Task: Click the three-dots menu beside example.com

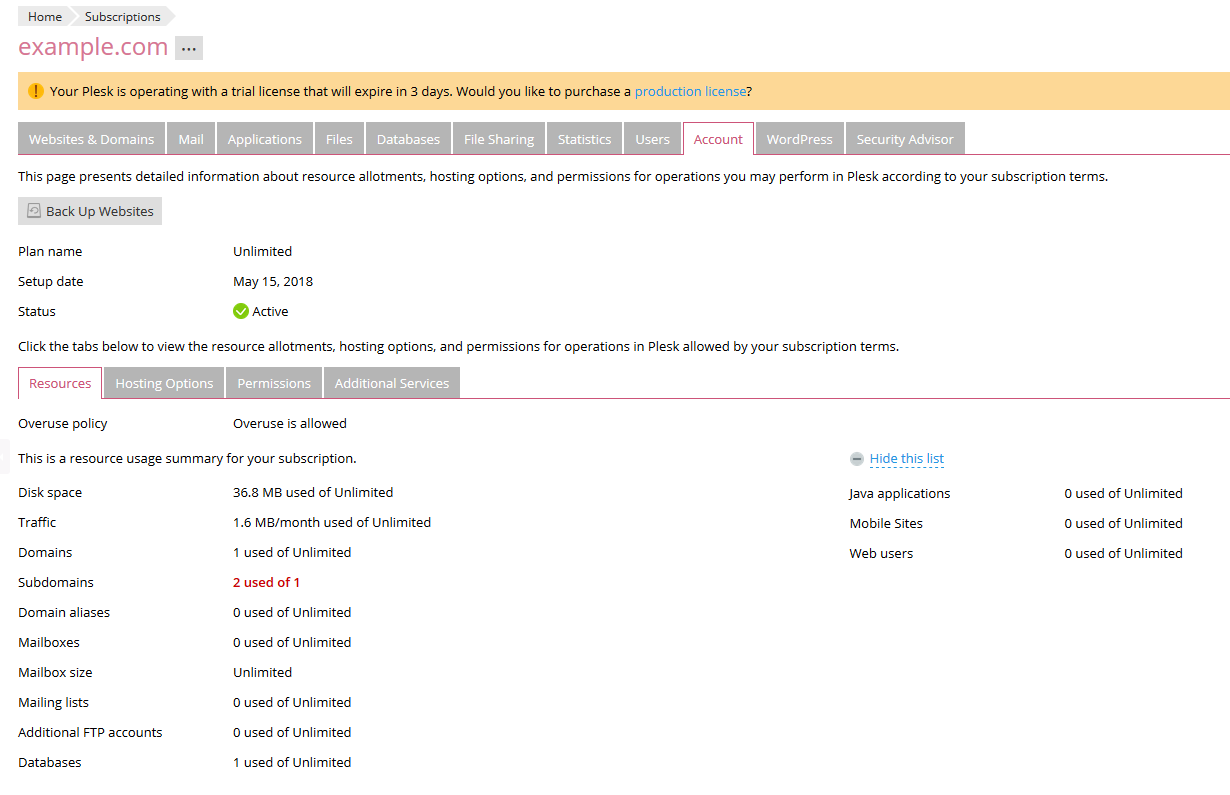Action: coord(189,48)
